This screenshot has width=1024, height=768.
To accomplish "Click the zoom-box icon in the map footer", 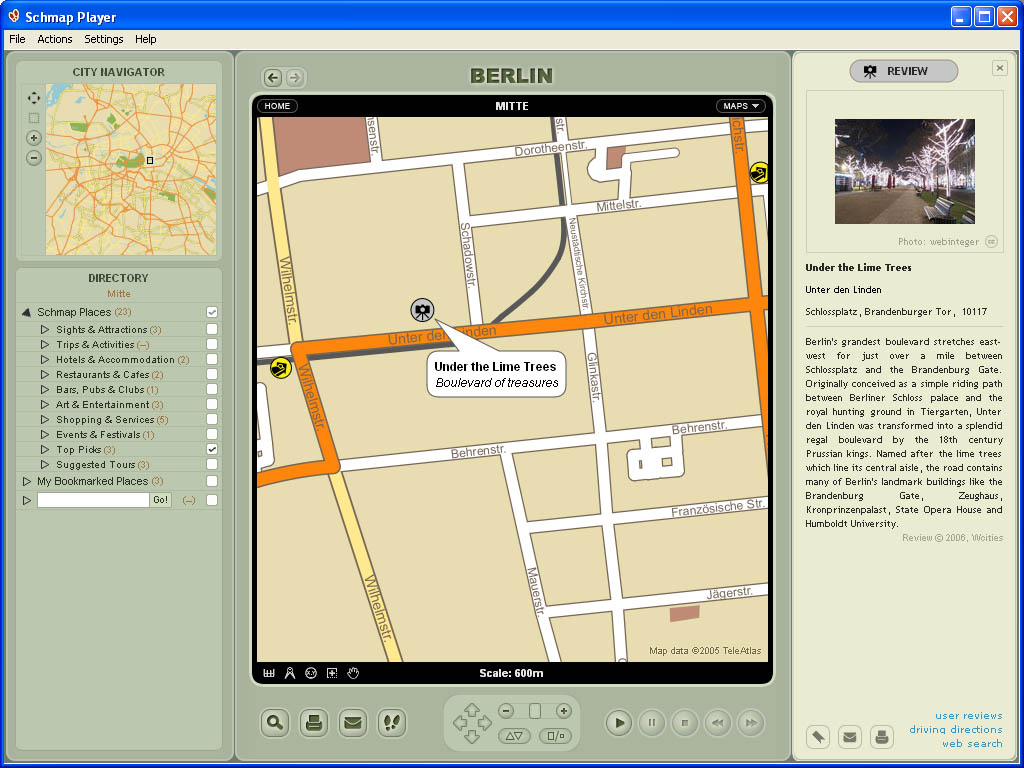I will pos(332,673).
